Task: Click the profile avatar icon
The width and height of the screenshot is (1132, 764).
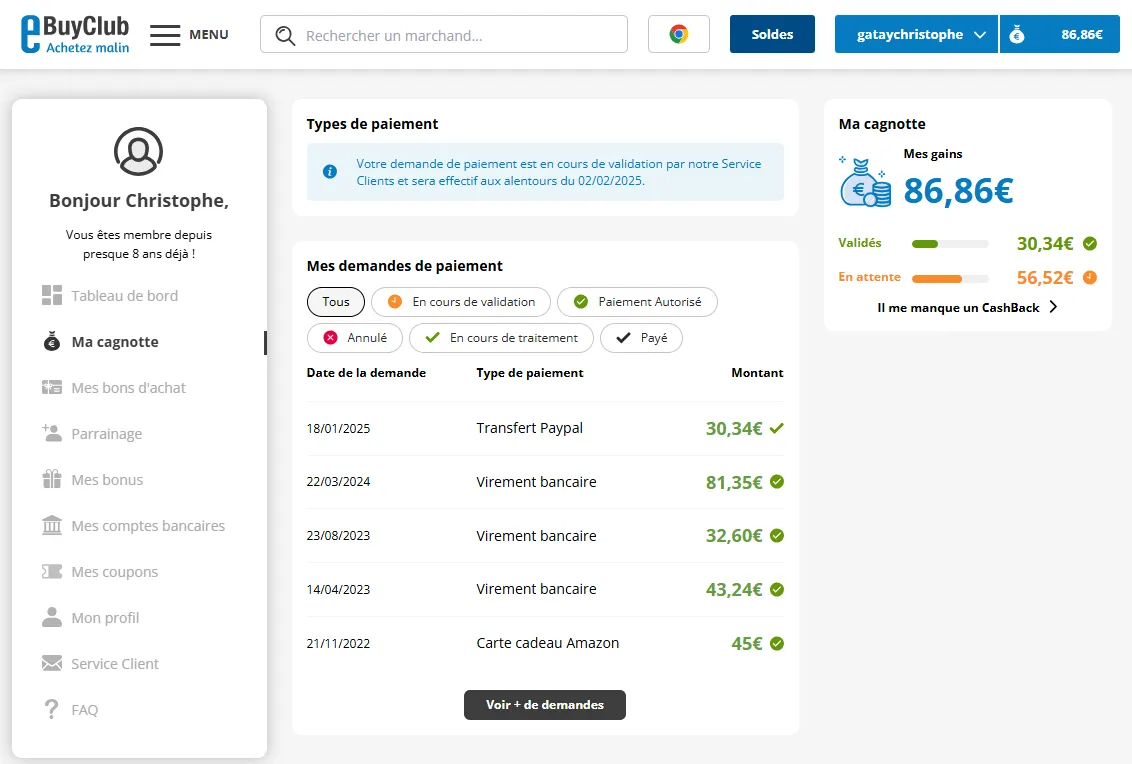Action: point(139,152)
